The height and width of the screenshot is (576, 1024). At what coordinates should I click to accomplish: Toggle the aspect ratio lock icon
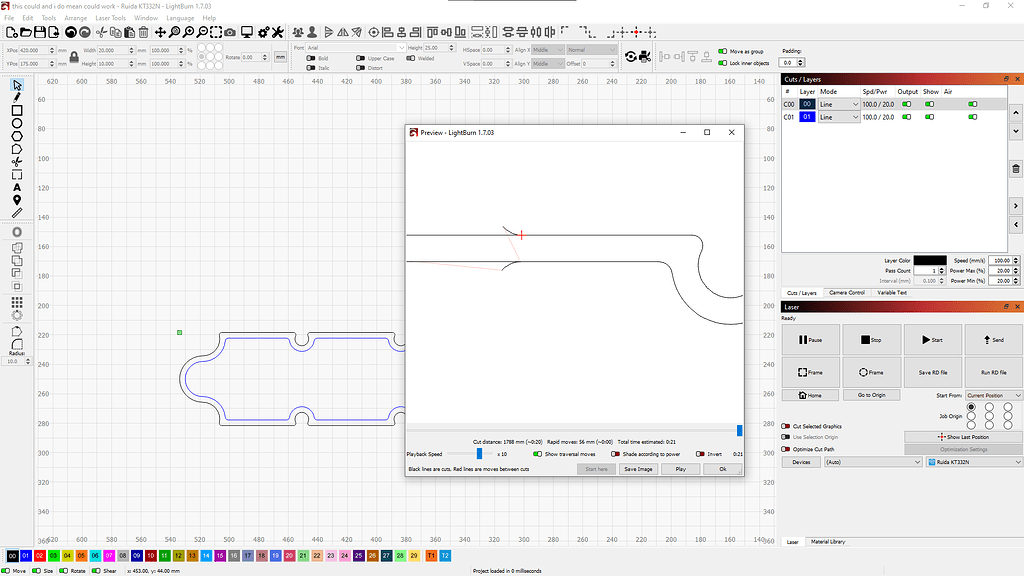[73, 56]
